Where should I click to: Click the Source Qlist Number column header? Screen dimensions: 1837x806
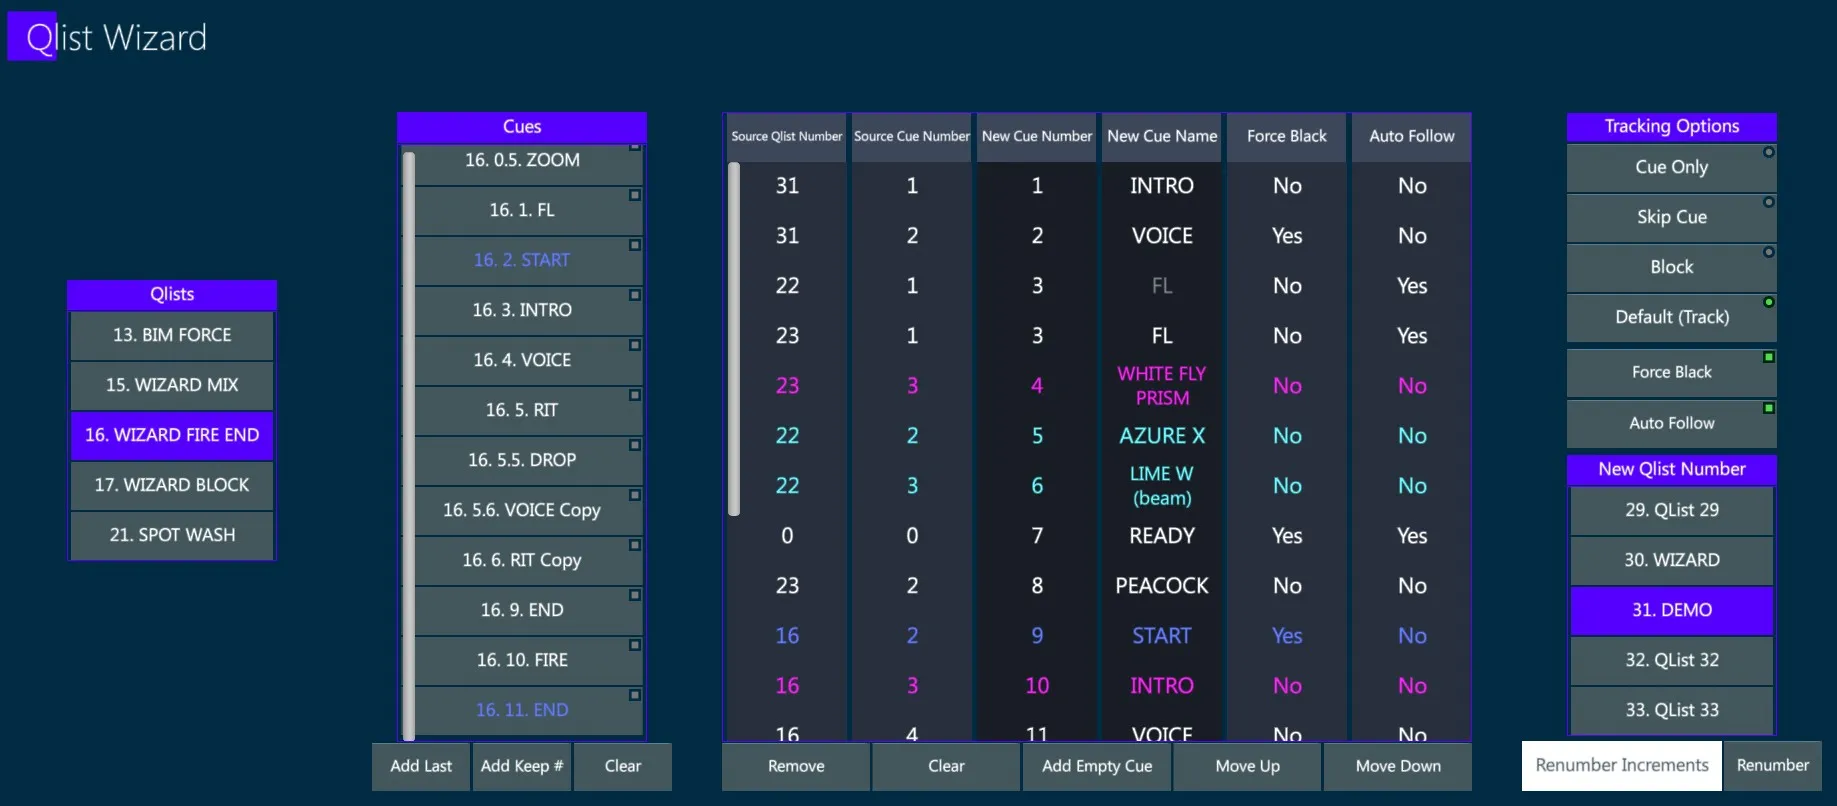coord(786,137)
